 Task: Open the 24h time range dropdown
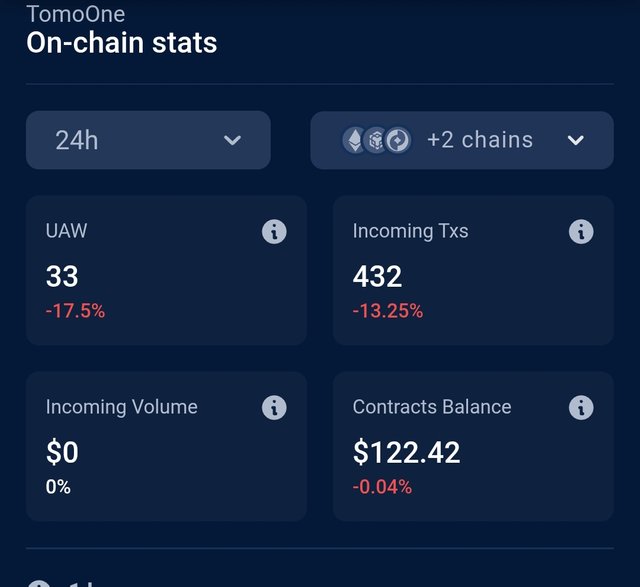click(x=148, y=140)
